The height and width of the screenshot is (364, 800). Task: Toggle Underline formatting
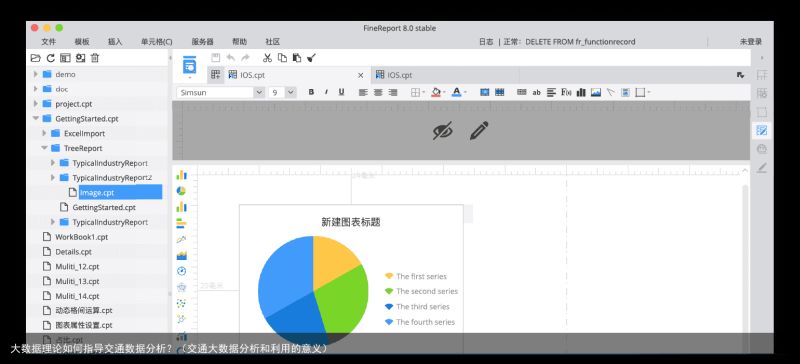point(341,92)
